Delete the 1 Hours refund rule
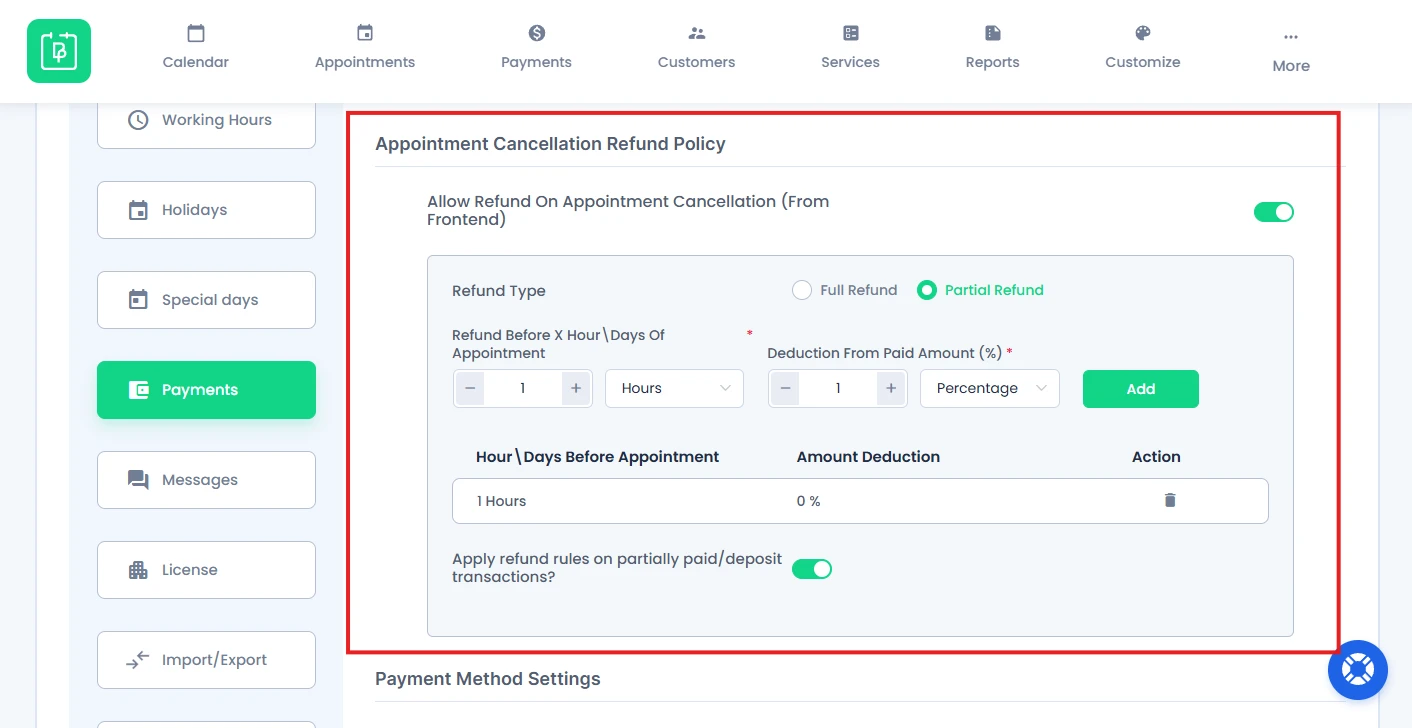Image resolution: width=1412 pixels, height=728 pixels. pos(1170,500)
